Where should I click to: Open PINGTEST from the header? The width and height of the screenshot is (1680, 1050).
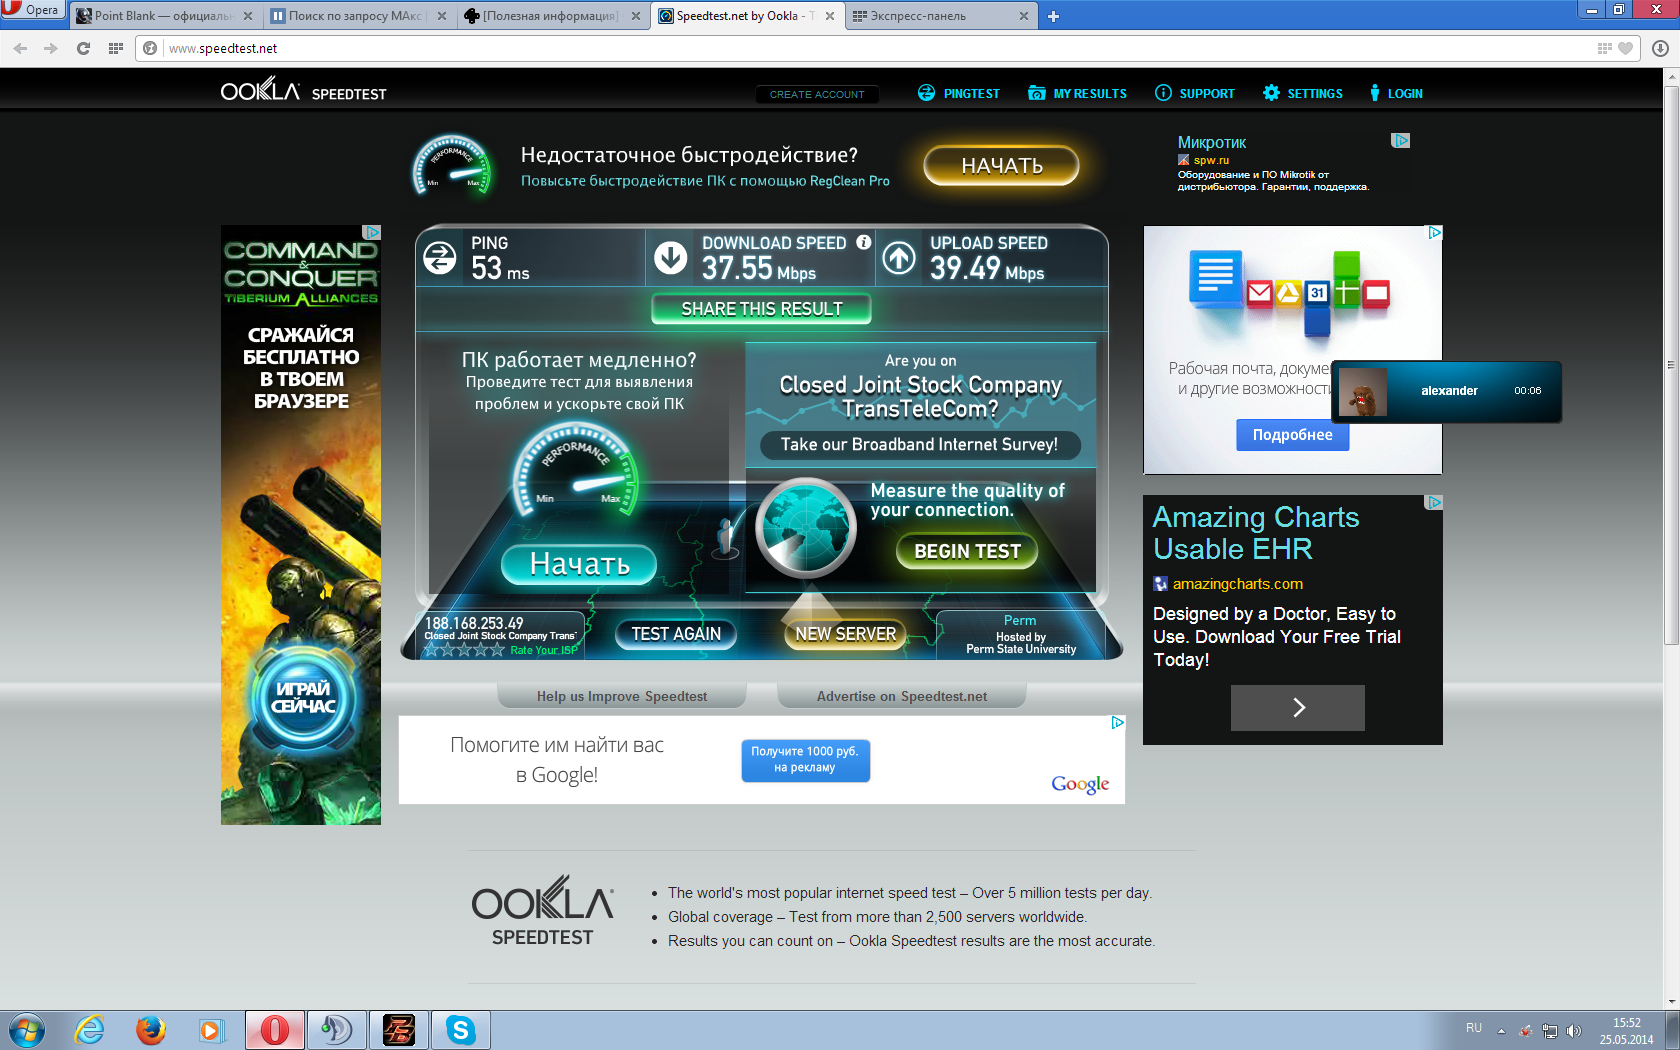[x=959, y=93]
